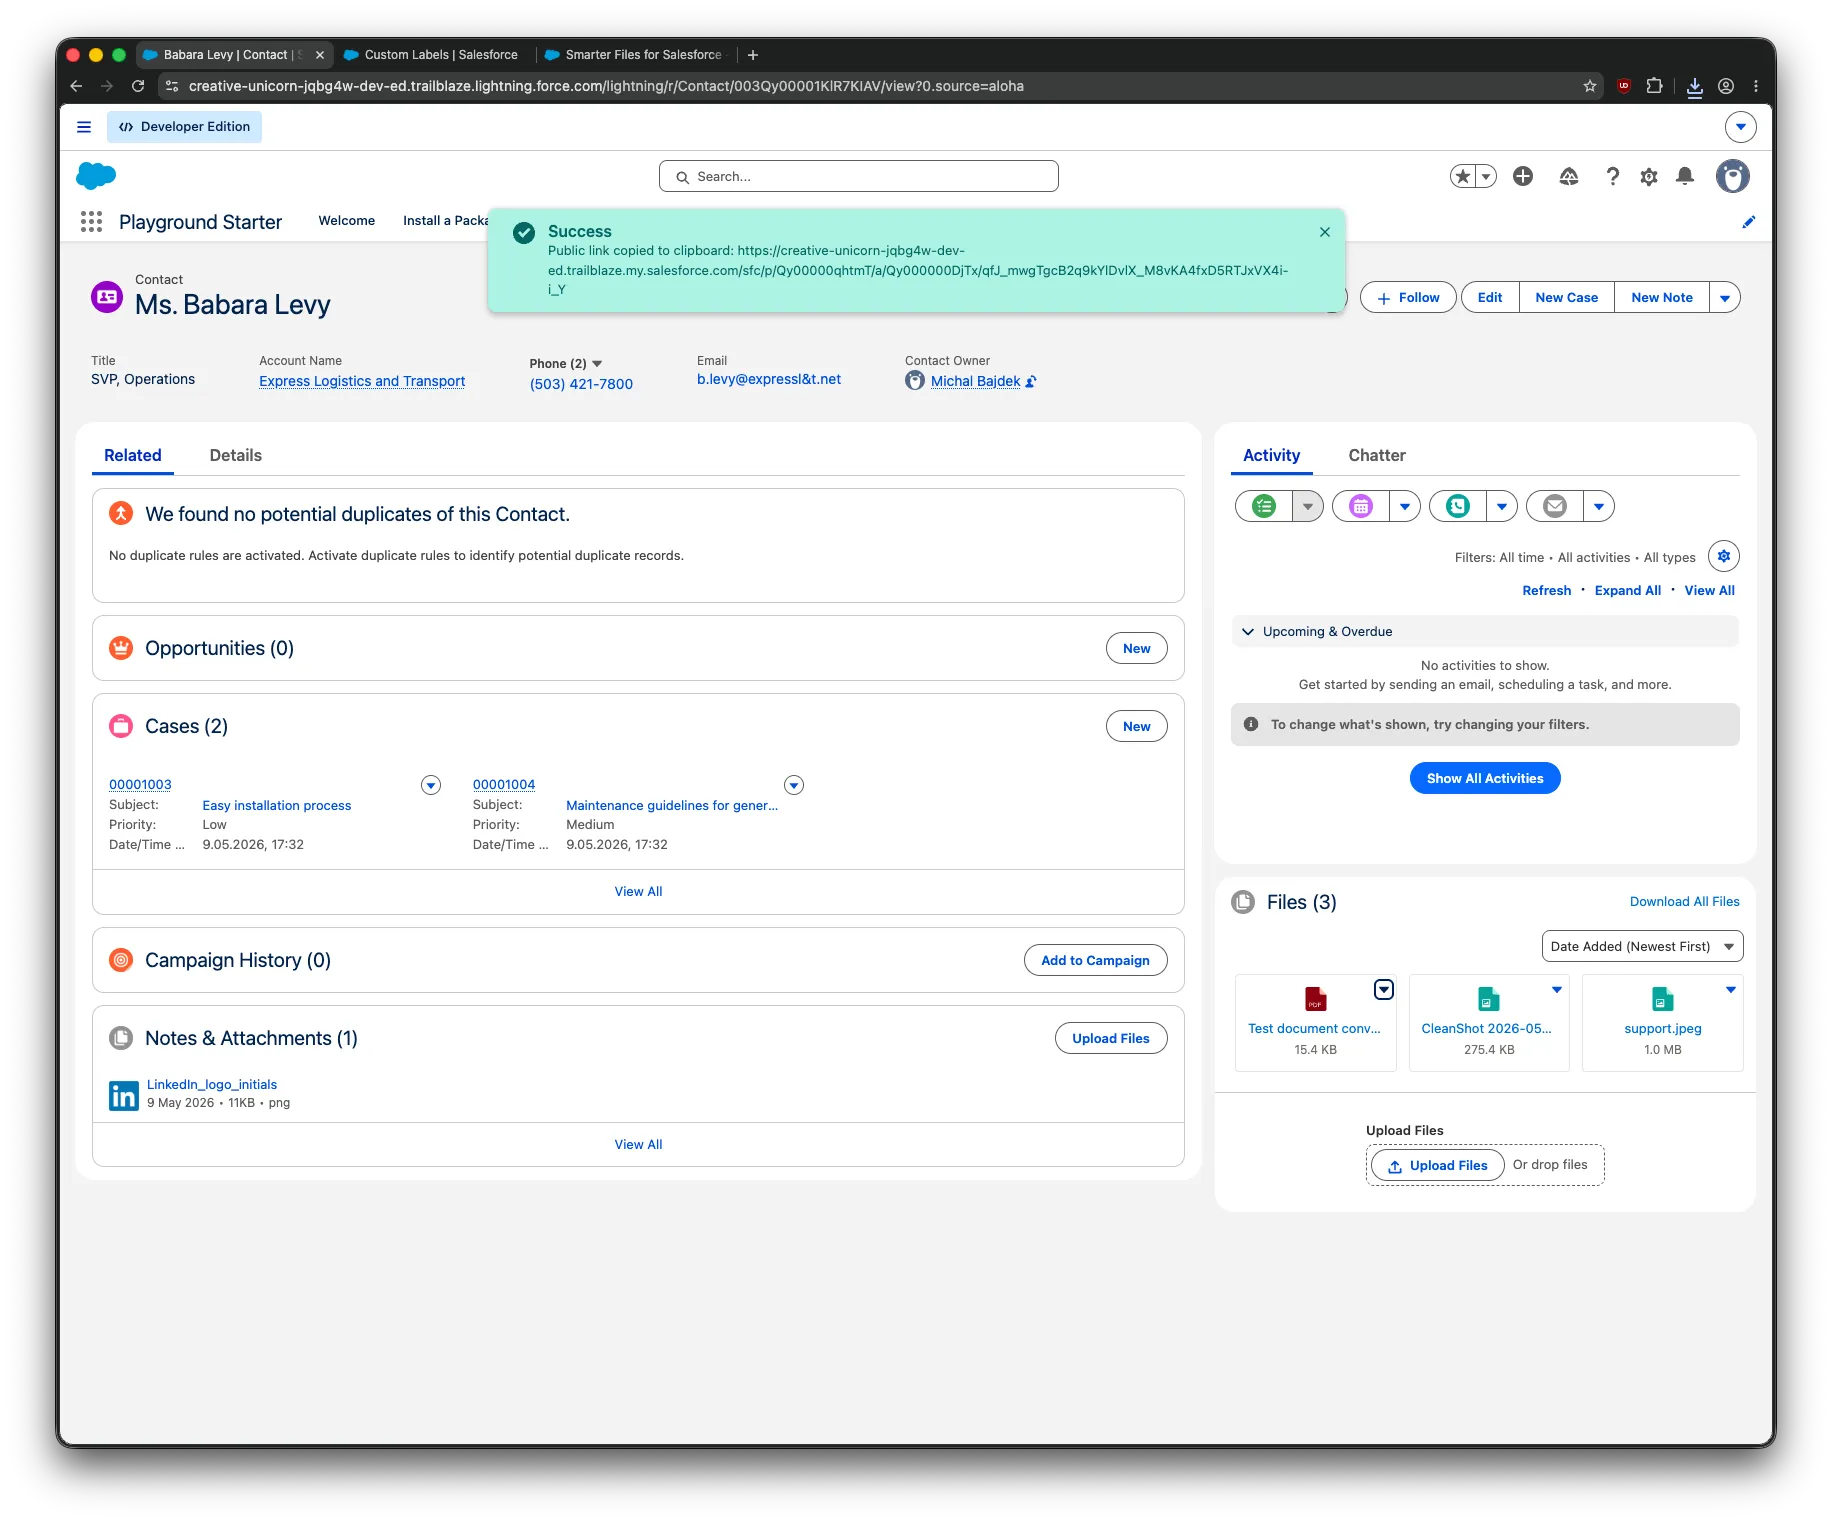
Task: Open the Notifications bell icon
Action: [x=1685, y=176]
